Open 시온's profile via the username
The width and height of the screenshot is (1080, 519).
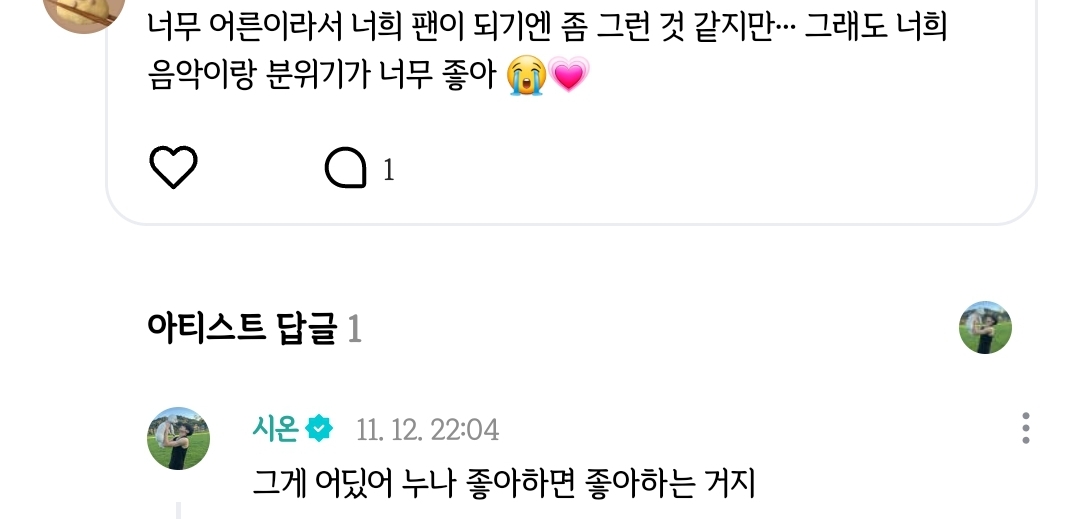(x=275, y=429)
